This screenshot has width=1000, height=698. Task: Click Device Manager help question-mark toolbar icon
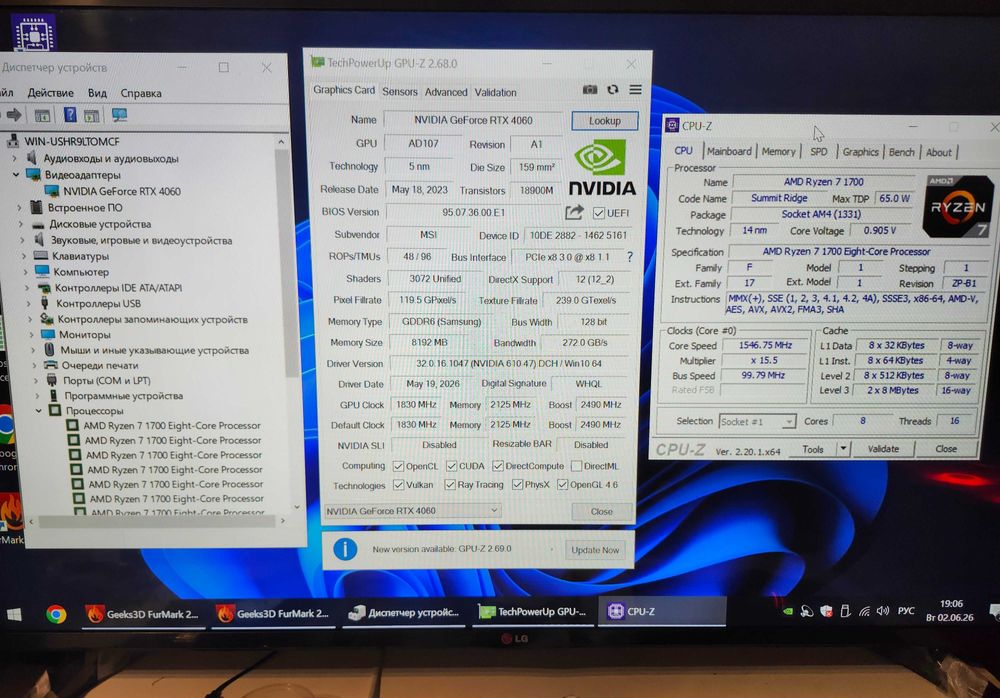[x=70, y=115]
